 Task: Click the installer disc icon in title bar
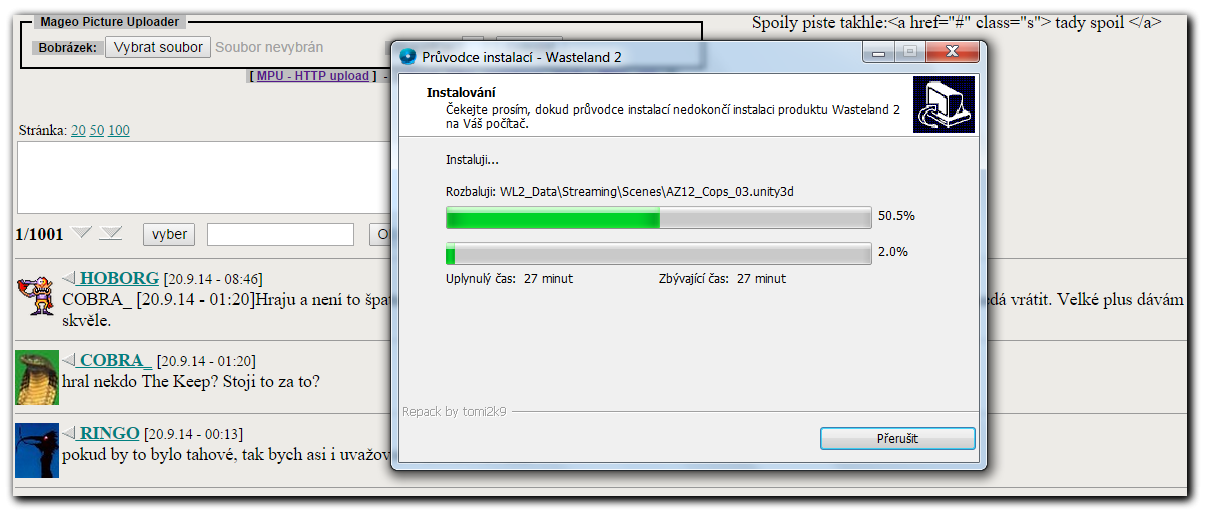(408, 56)
